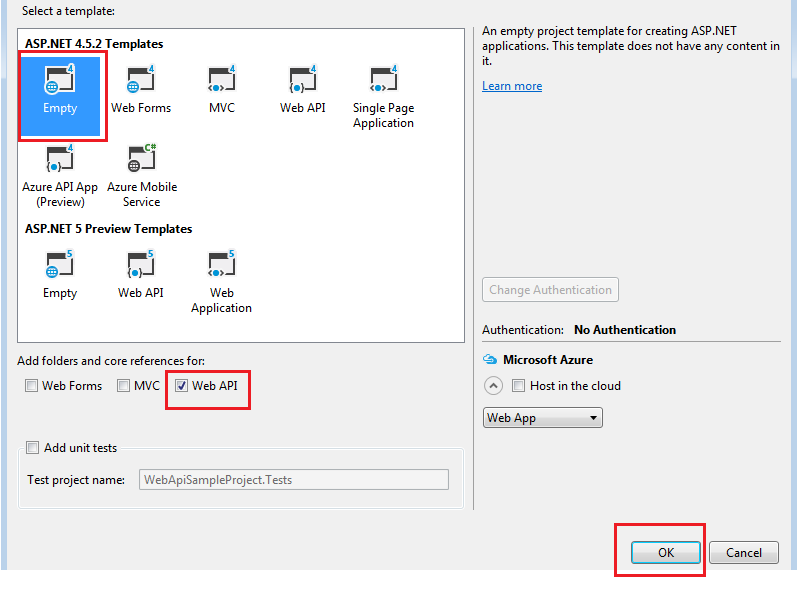Screen dimensions: 797x608
Task: Choose the MVC template
Action: [222, 89]
